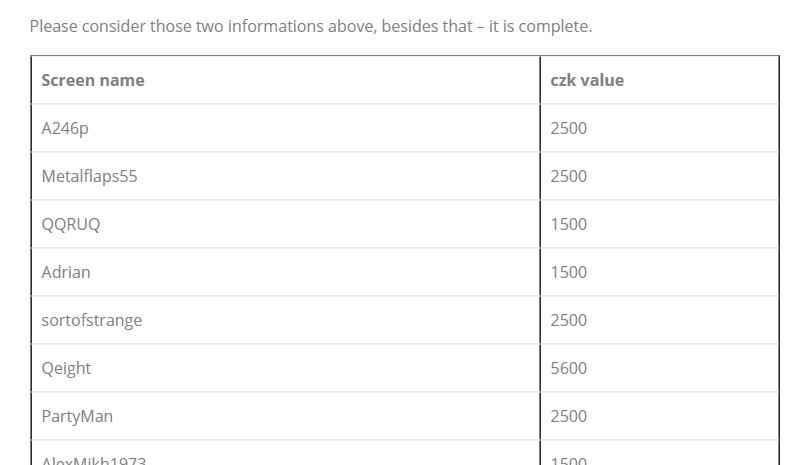Click the czk value in A246p's row
This screenshot has height=465, width=809.
(568, 128)
